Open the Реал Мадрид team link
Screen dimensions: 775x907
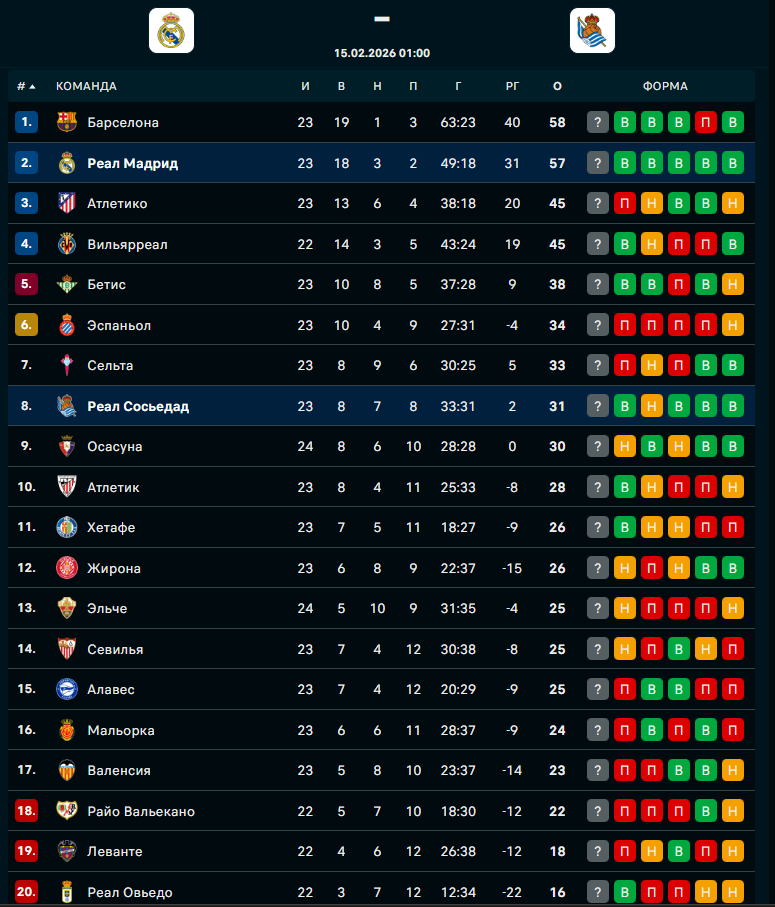pos(132,163)
